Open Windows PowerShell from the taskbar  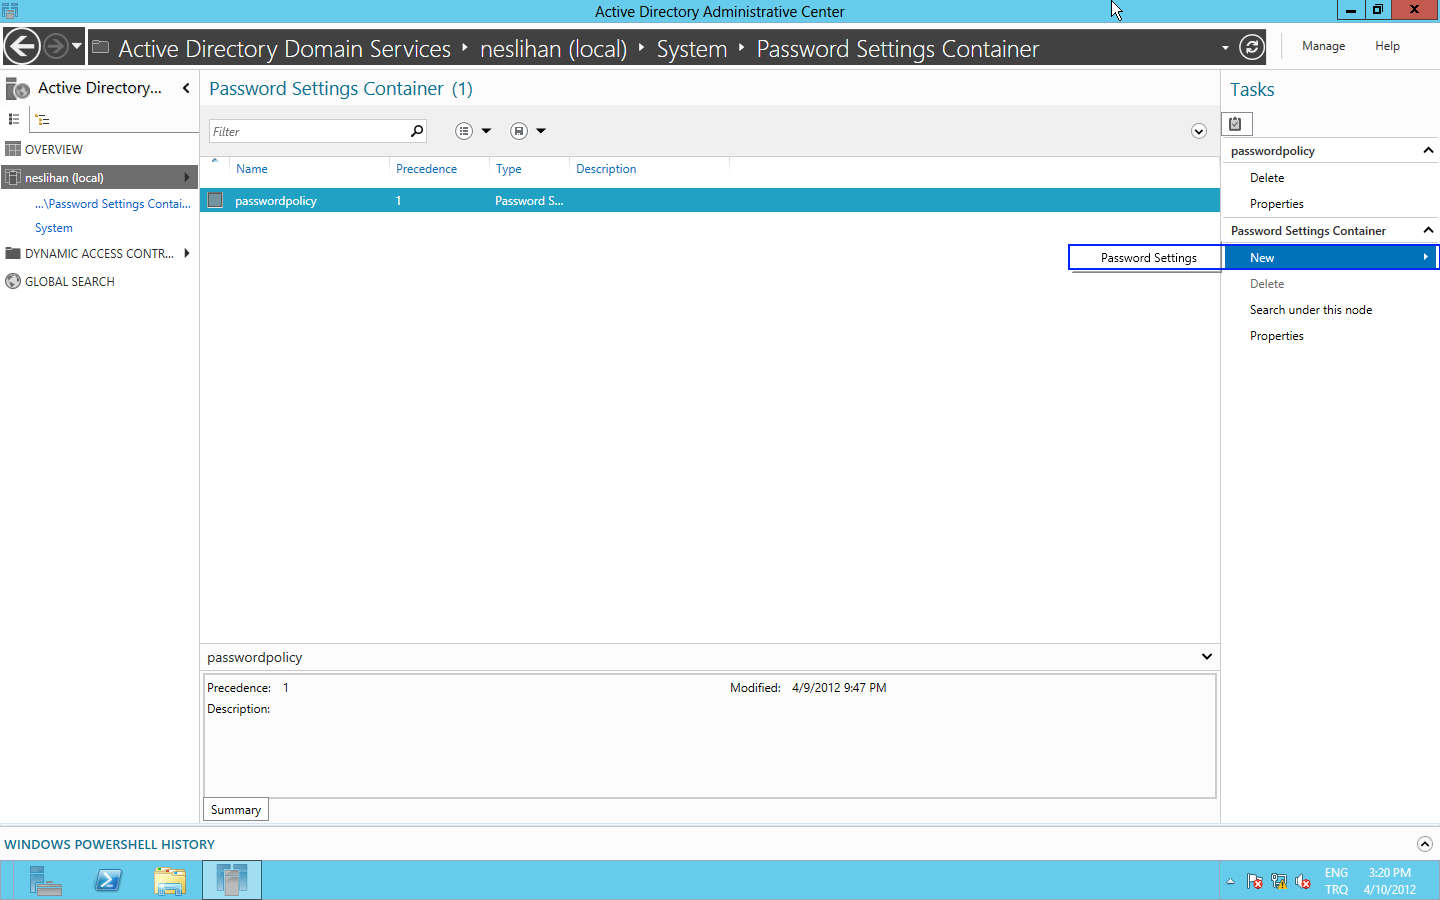(108, 880)
